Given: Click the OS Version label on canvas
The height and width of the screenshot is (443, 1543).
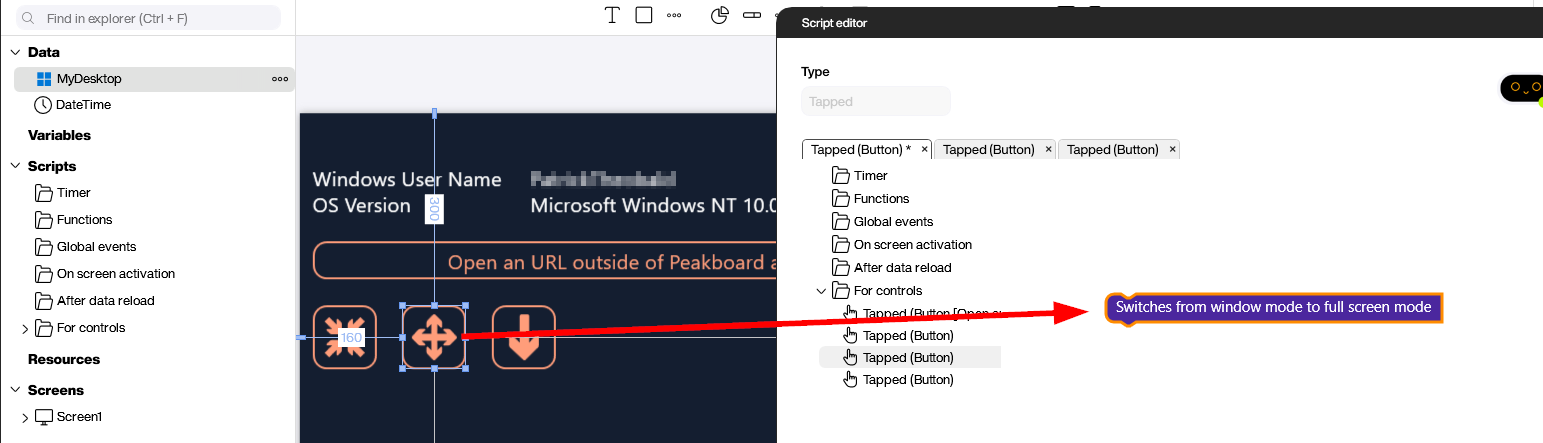Looking at the screenshot, I should coord(362,206).
